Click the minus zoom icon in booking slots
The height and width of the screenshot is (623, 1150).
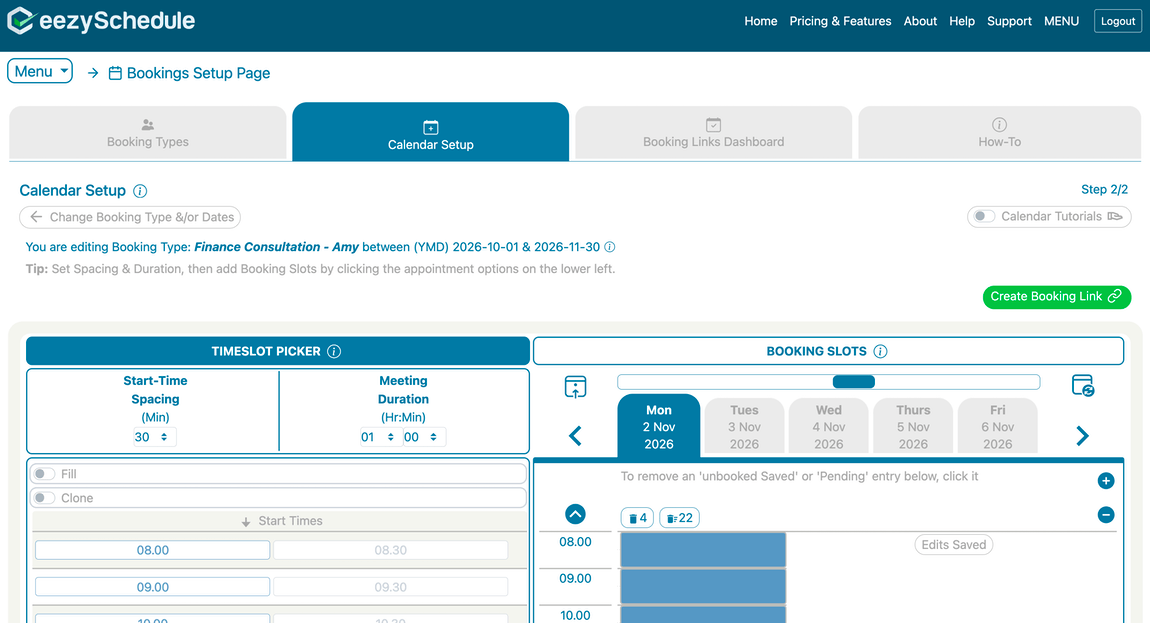tap(1106, 515)
